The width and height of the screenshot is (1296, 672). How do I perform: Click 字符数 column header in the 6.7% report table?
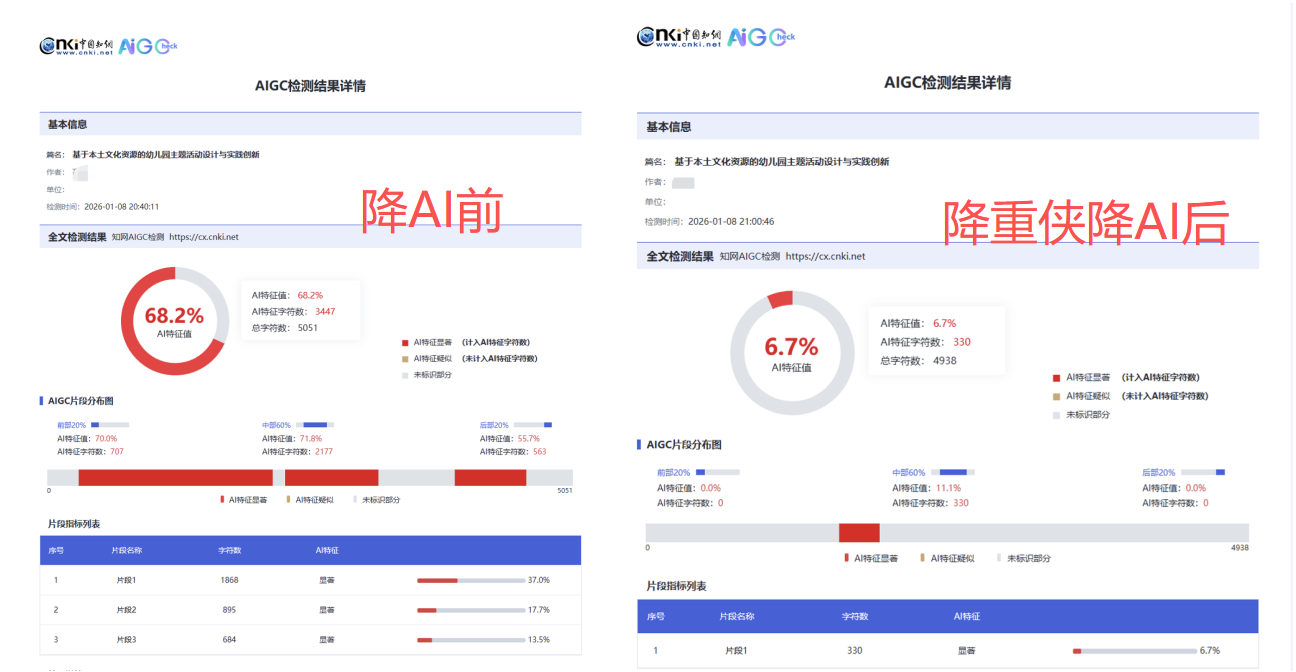855,617
